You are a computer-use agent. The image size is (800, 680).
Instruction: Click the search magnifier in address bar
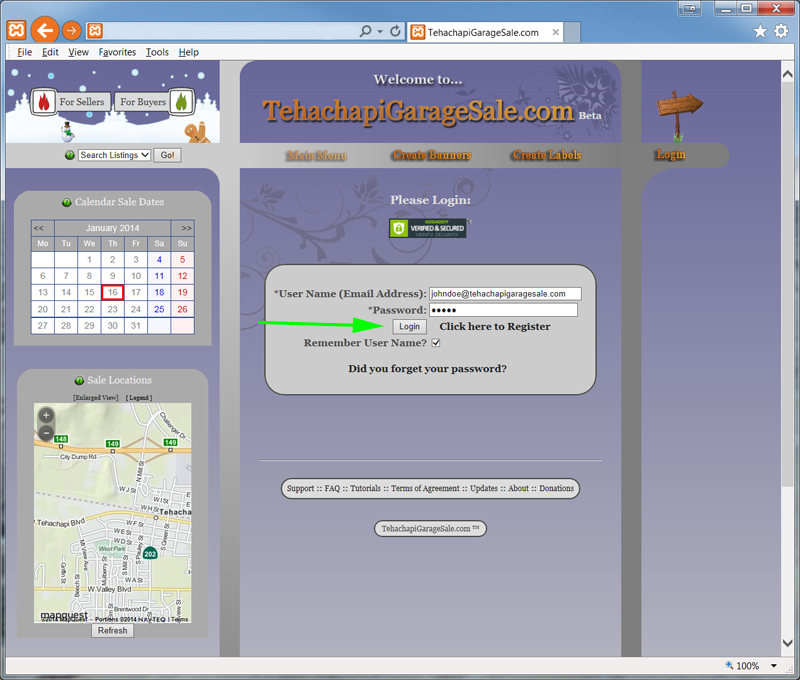click(365, 32)
